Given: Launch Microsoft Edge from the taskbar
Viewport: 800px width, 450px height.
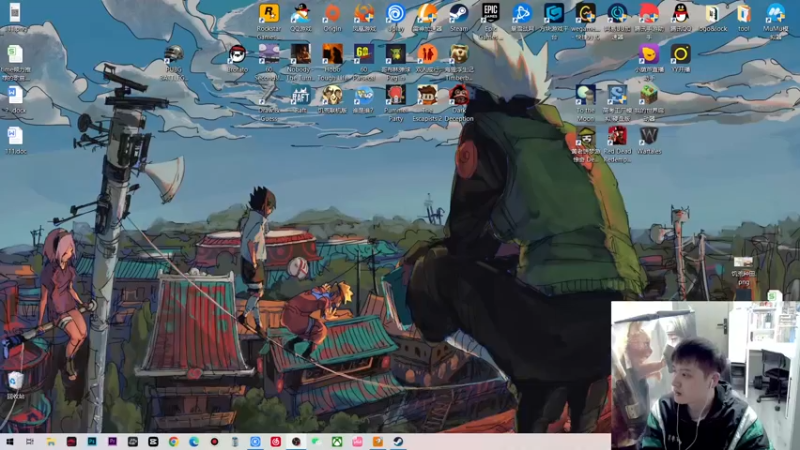Looking at the screenshot, I should coord(194,442).
